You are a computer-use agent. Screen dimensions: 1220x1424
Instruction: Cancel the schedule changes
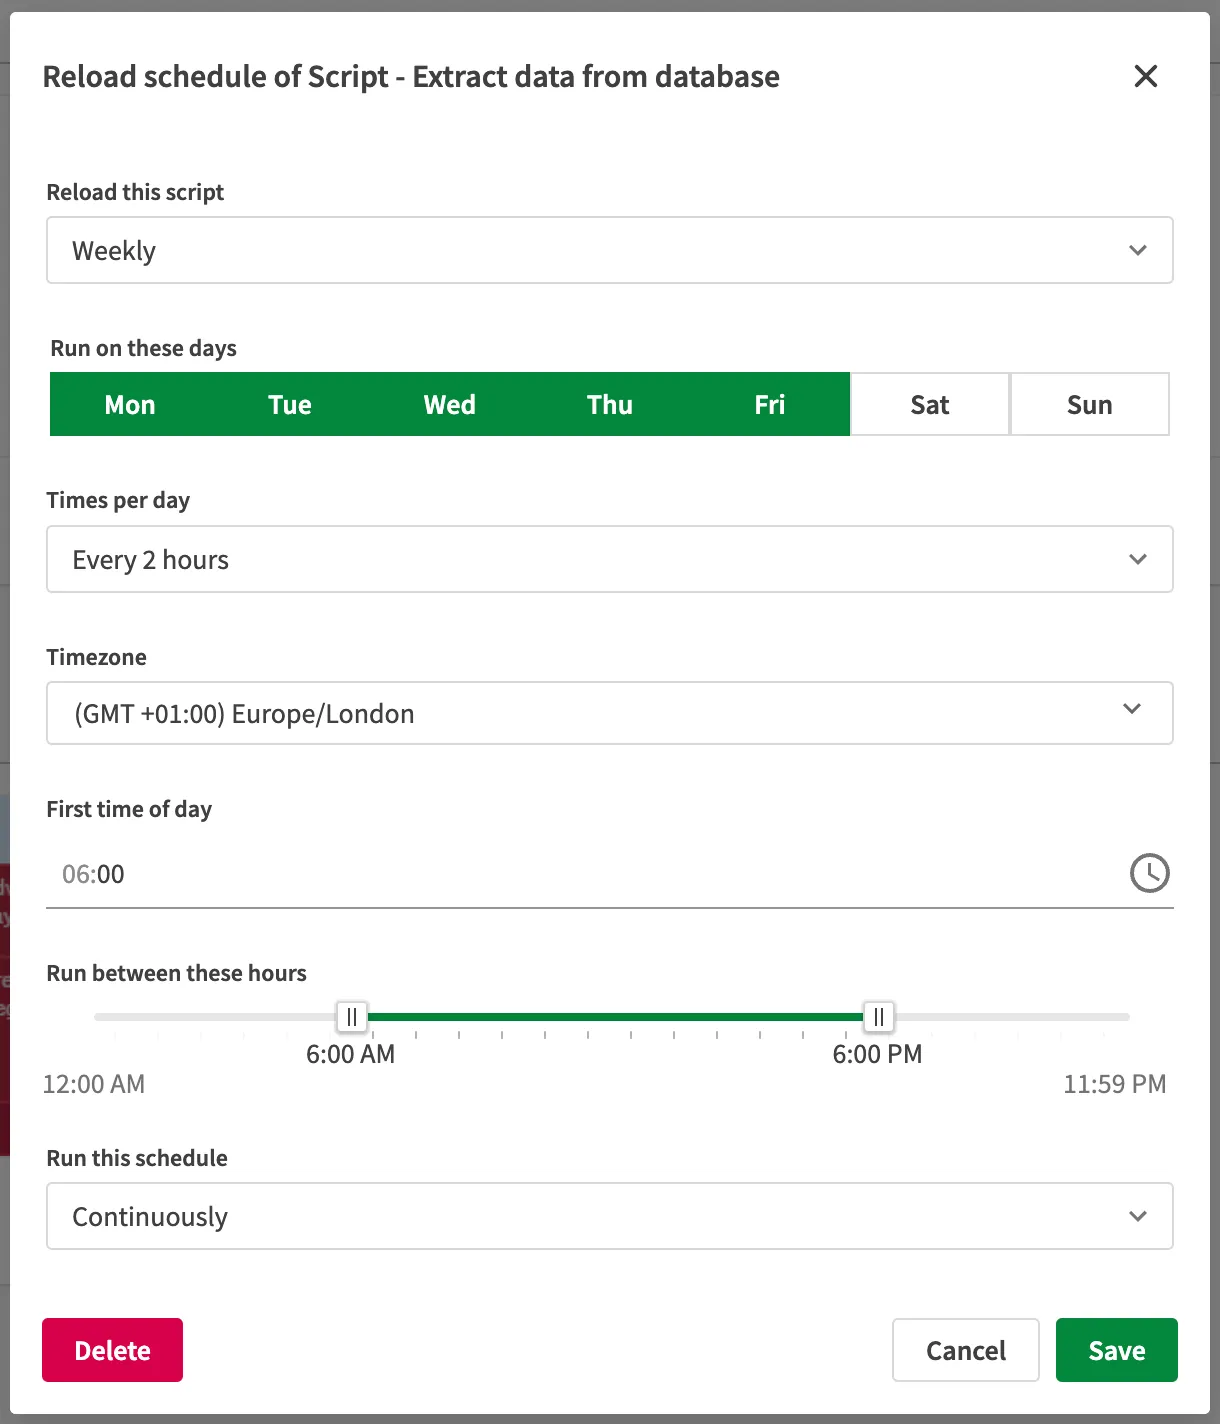[964, 1349]
